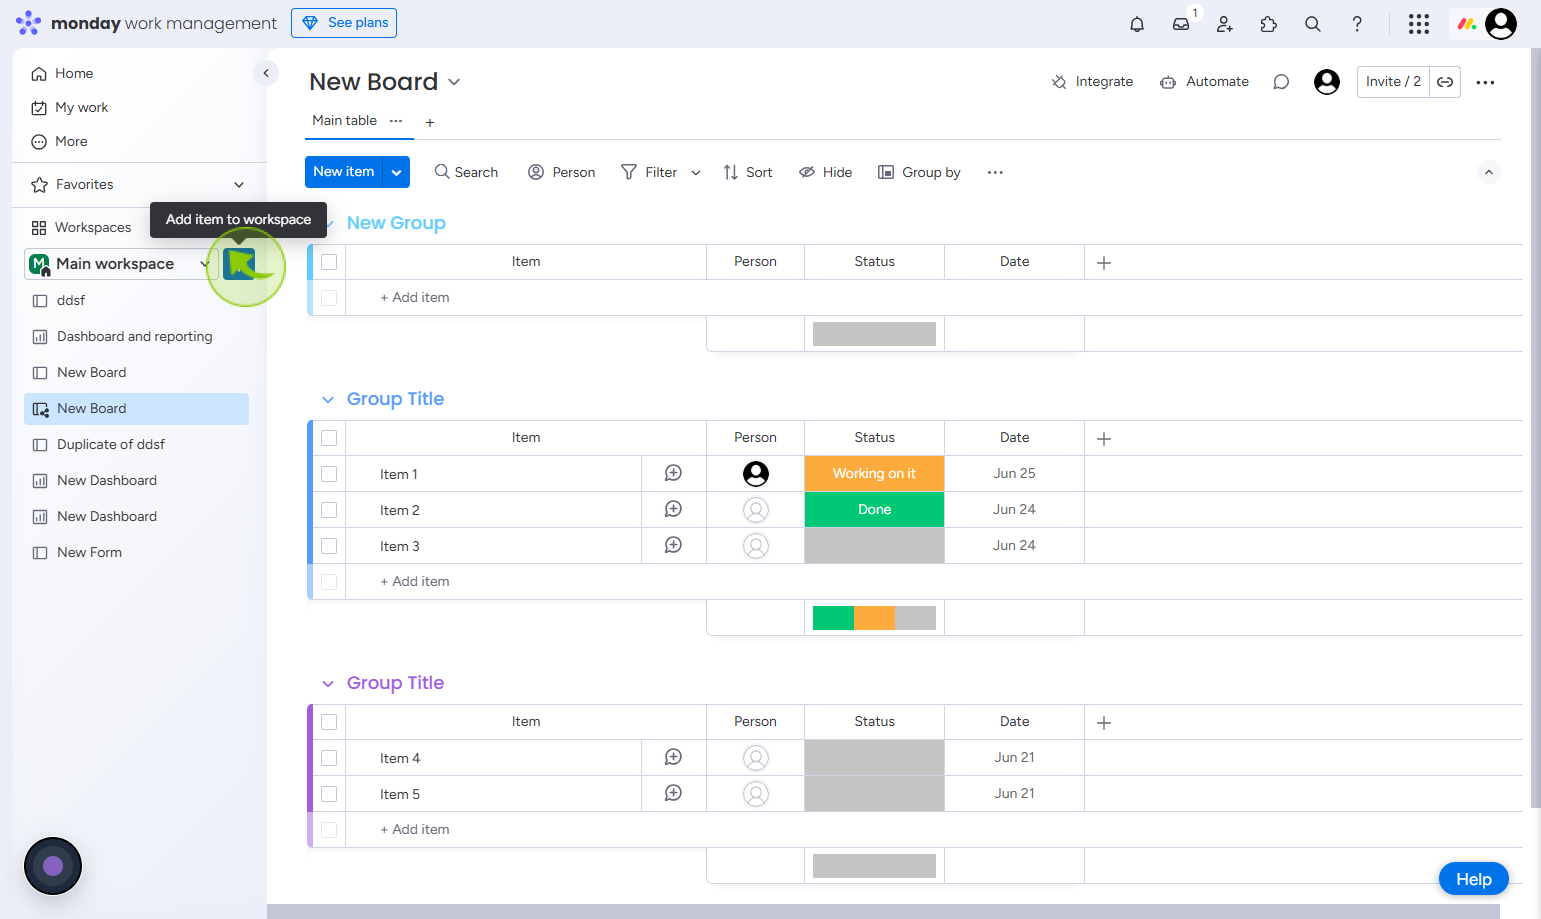Select all in blue Group Title header checkbox
The width and height of the screenshot is (1541, 919).
(329, 438)
